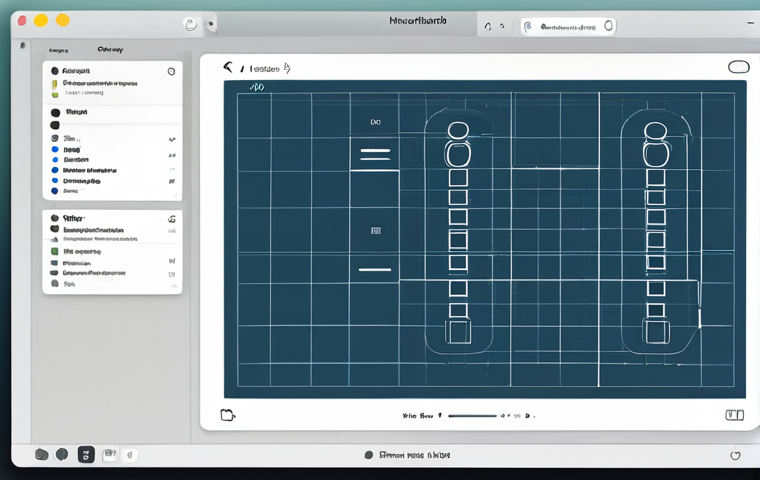The height and width of the screenshot is (480, 760).
Task: Click the double-line hamburger symbol on the blueprint
Action: (375, 154)
